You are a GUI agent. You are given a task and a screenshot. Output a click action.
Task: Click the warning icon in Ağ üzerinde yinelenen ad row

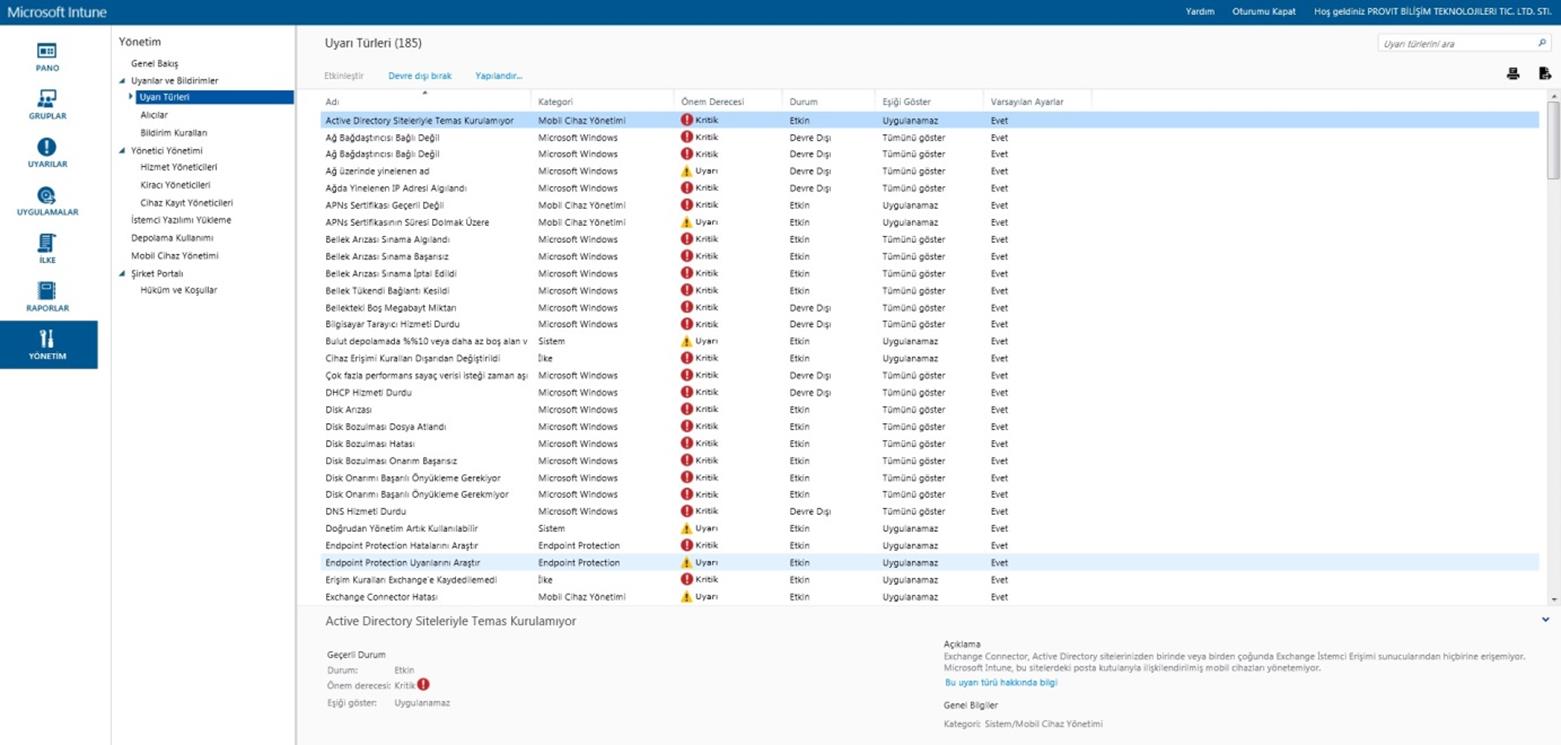tap(687, 171)
